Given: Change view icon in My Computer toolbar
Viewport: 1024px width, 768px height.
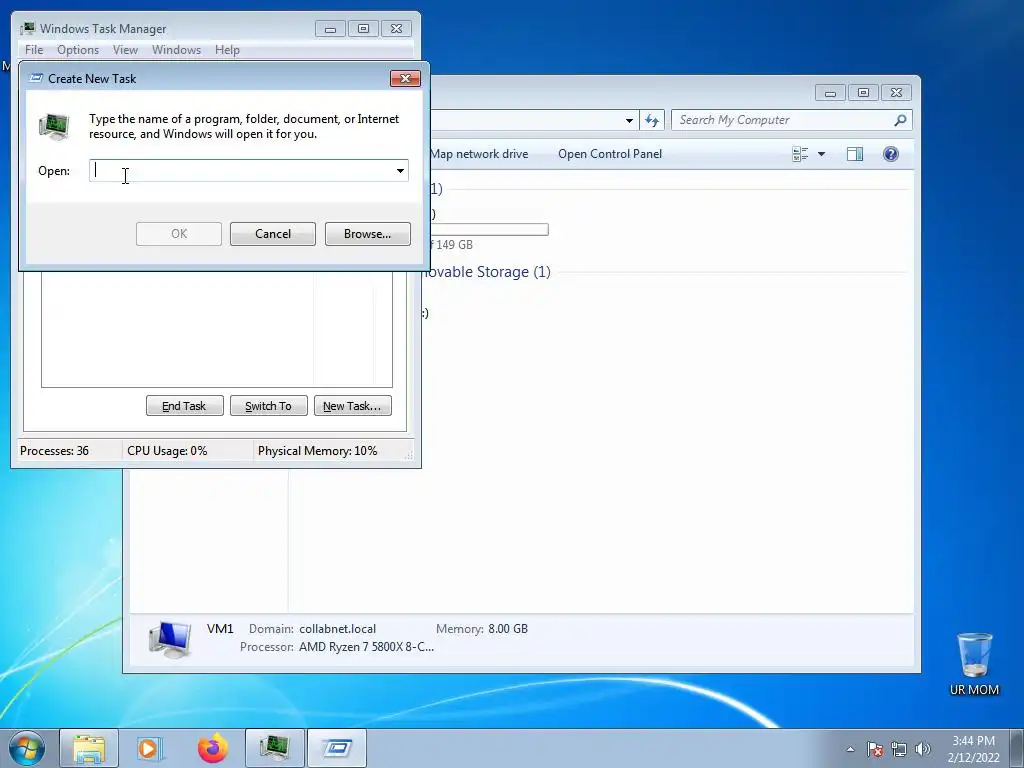Looking at the screenshot, I should (x=800, y=154).
